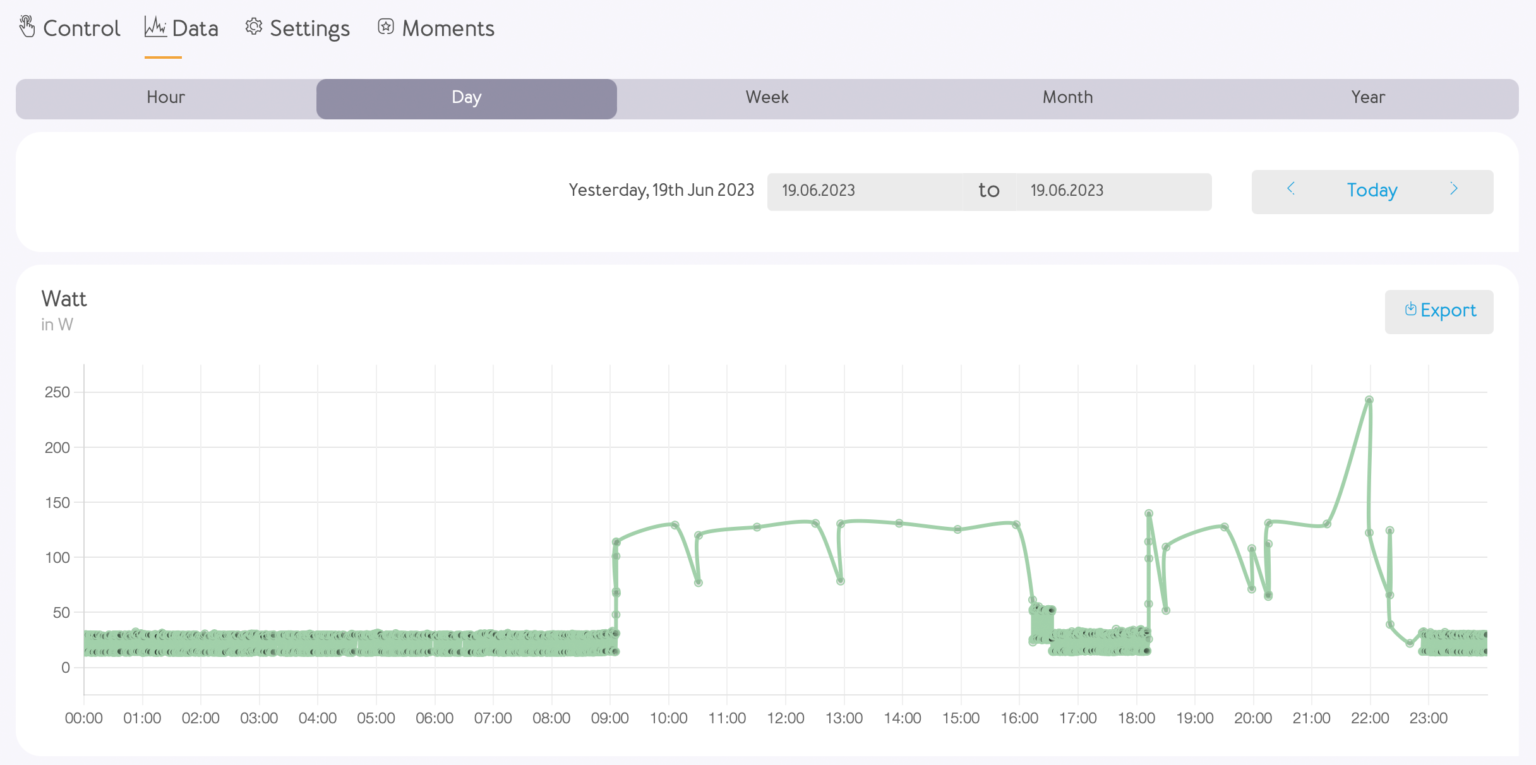1536x765 pixels.
Task: Export the Watt chart data
Action: coord(1439,311)
